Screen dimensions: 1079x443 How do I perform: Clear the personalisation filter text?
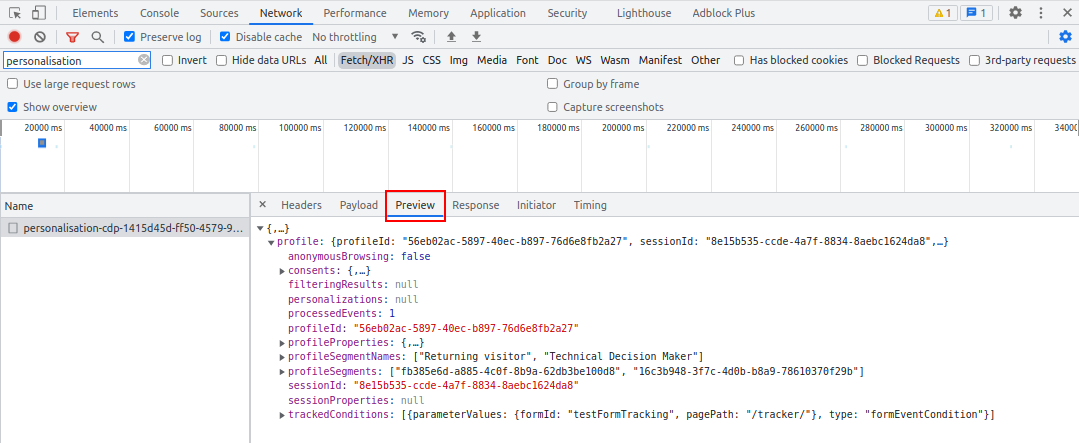pos(143,60)
